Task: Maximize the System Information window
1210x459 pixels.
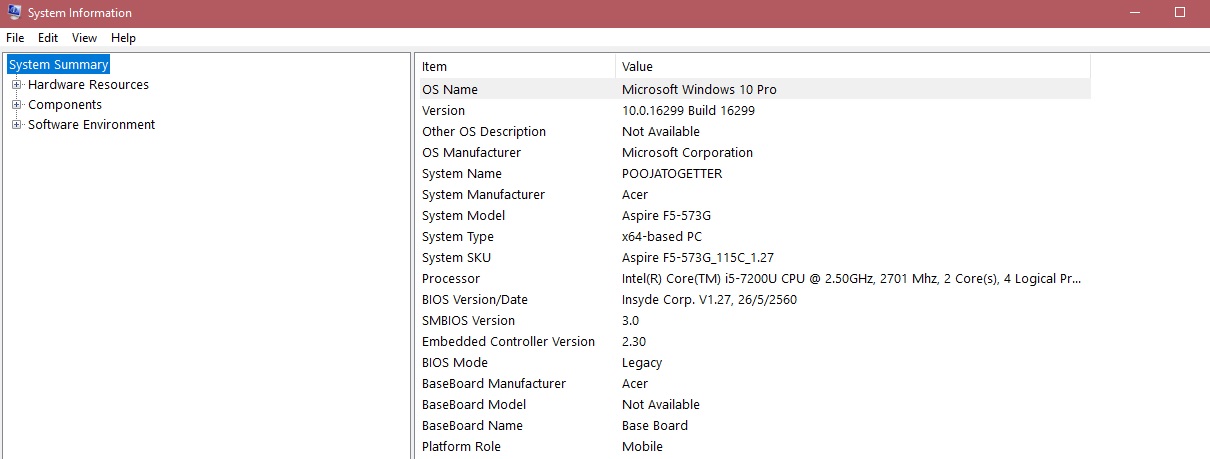Action: click(x=1180, y=12)
